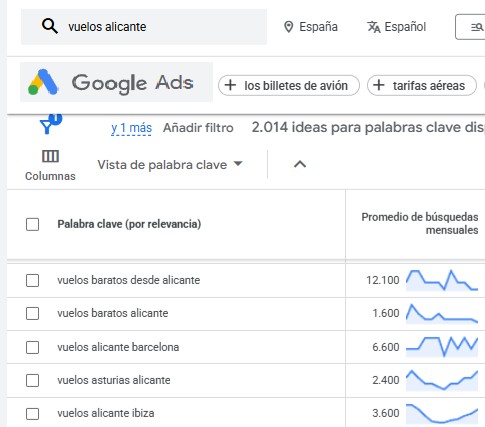Check 'vuelos alicante barcelona' row

click(32, 347)
